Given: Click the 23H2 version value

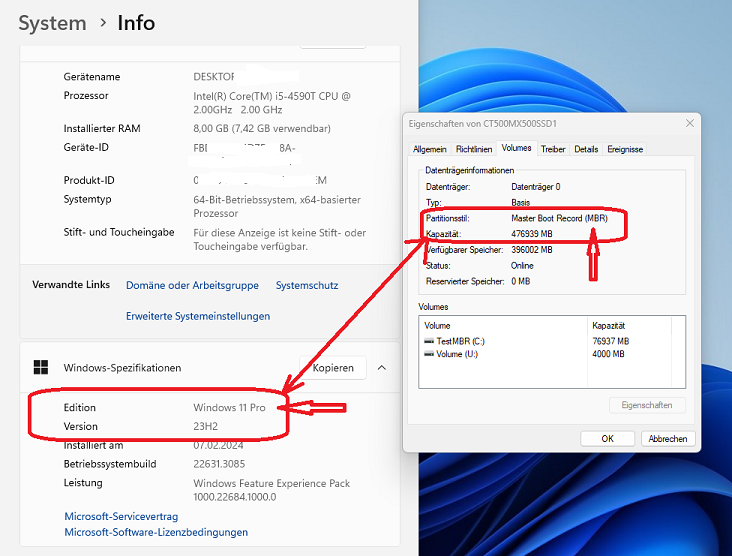Looking at the screenshot, I should pyautogui.click(x=205, y=426).
